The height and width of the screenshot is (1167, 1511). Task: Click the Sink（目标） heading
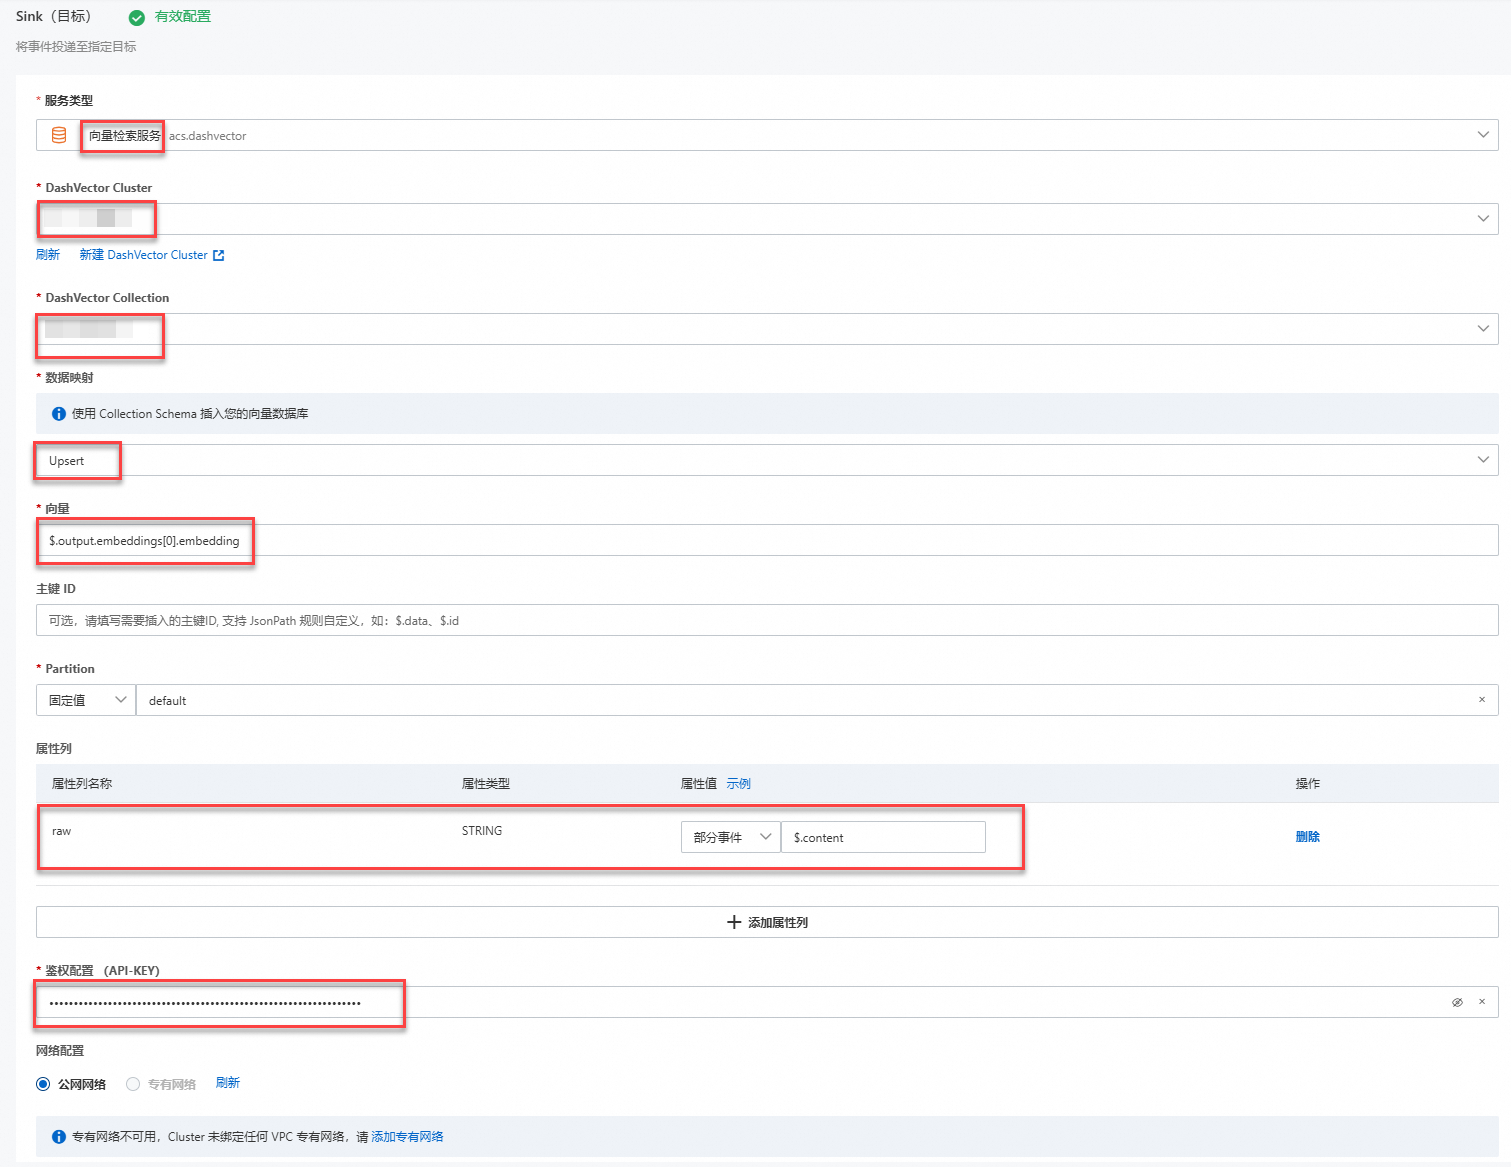click(x=54, y=16)
